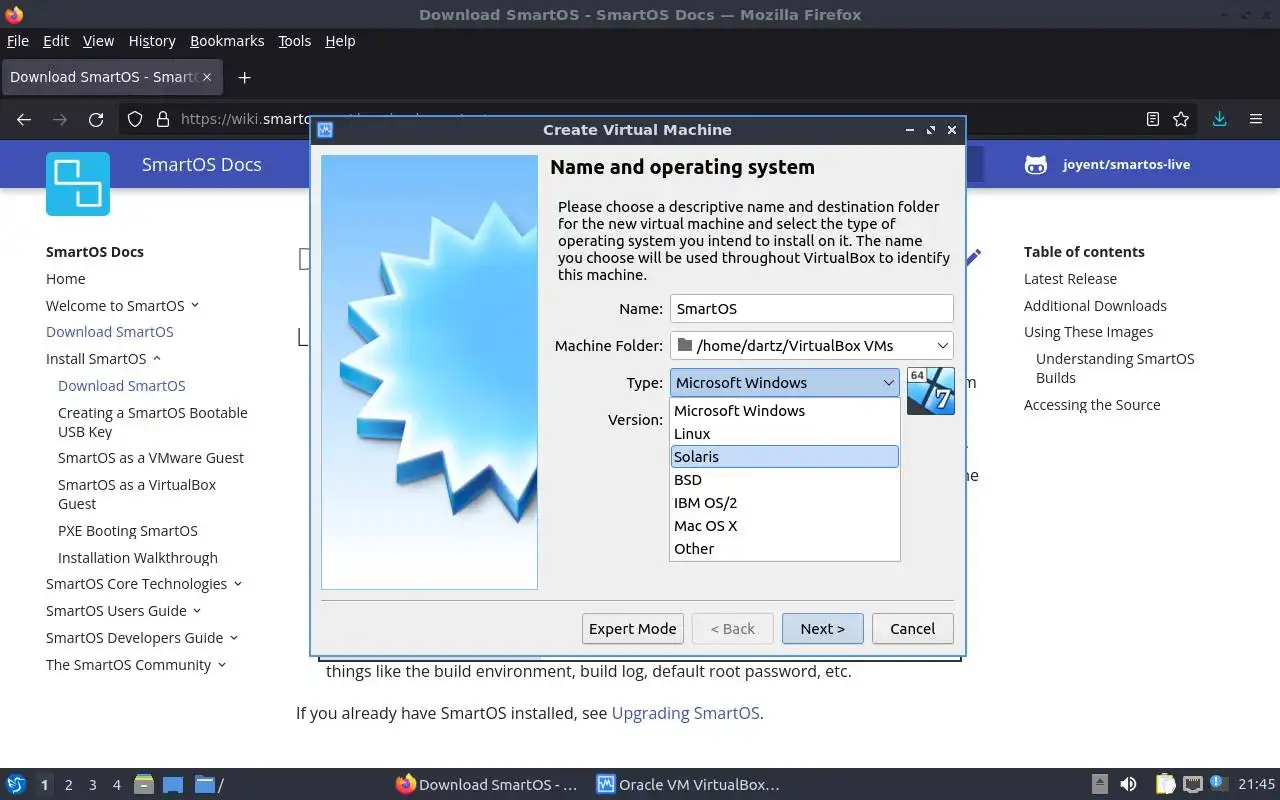
Task: Click the show desktop icon in the taskbar
Action: pyautogui.click(x=173, y=785)
